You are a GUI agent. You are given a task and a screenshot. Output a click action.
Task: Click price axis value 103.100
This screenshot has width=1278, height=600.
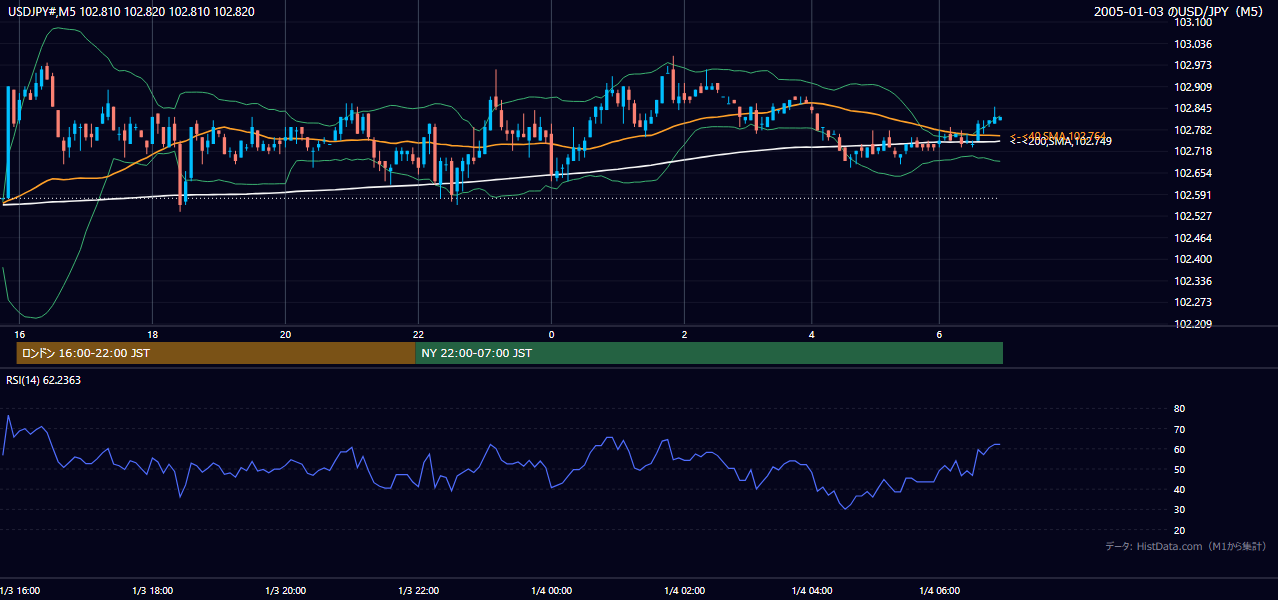[x=1193, y=22]
